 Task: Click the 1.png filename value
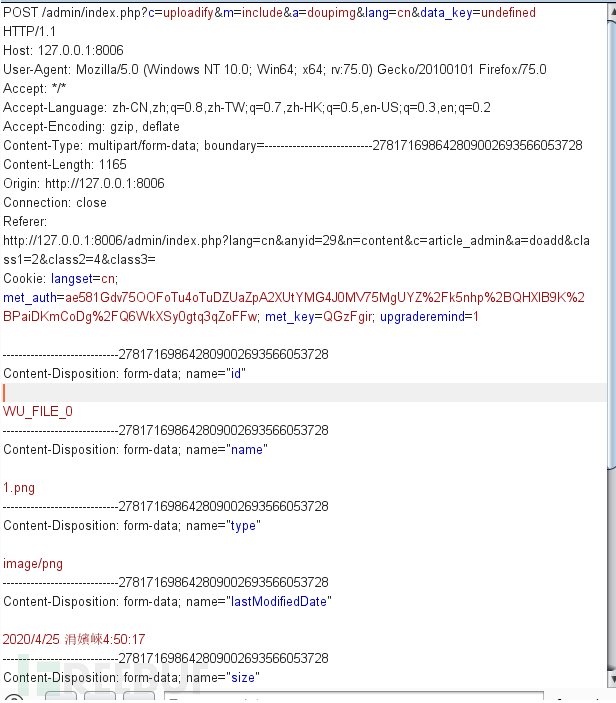coord(19,488)
